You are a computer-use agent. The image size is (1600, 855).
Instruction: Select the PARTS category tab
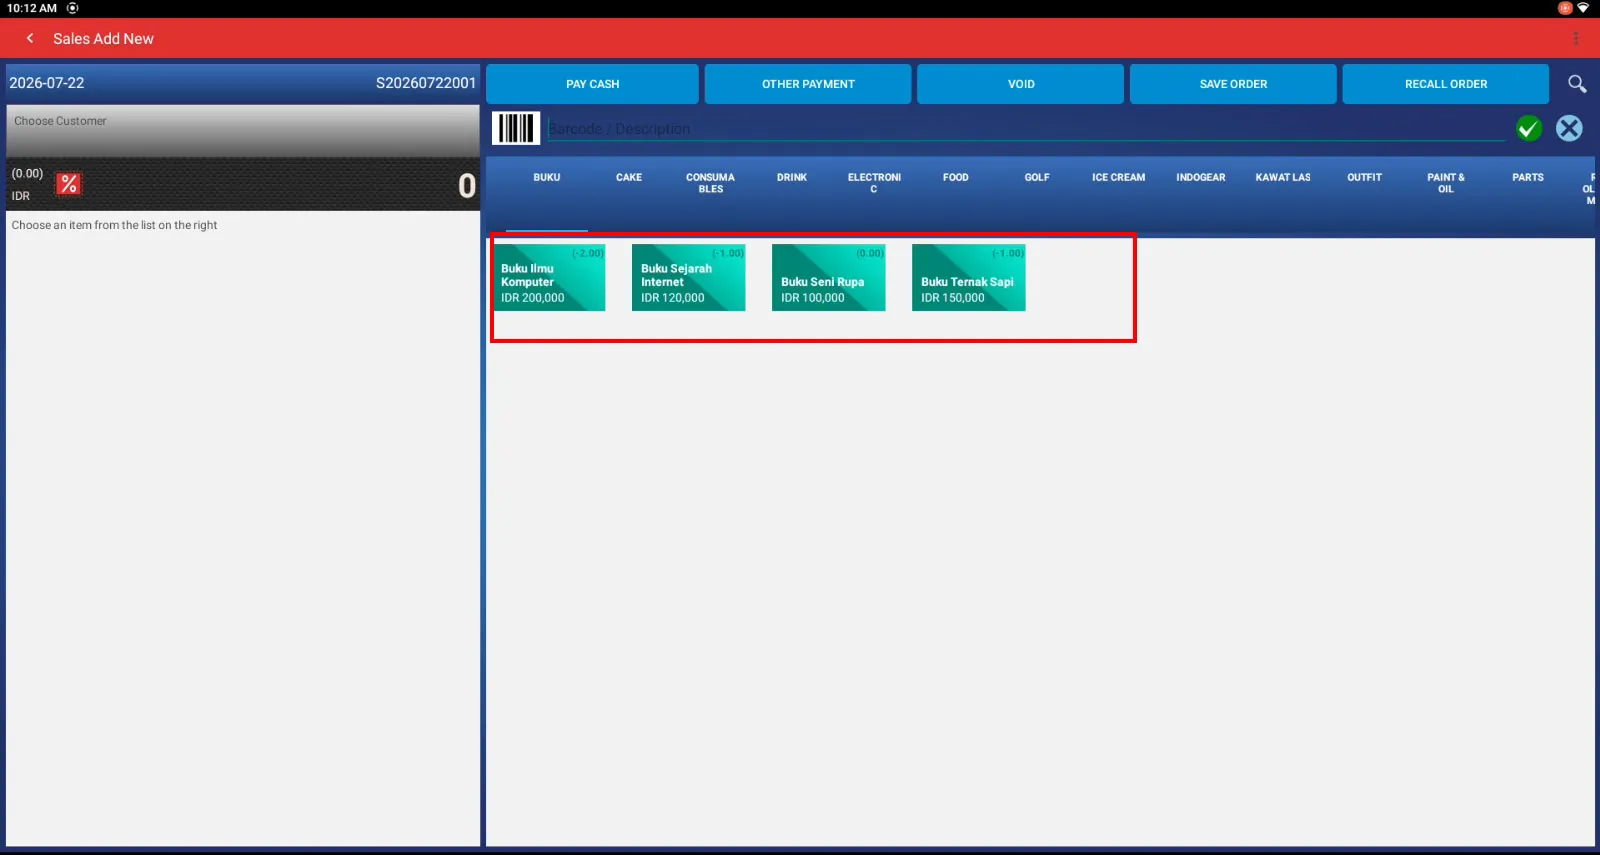point(1528,177)
